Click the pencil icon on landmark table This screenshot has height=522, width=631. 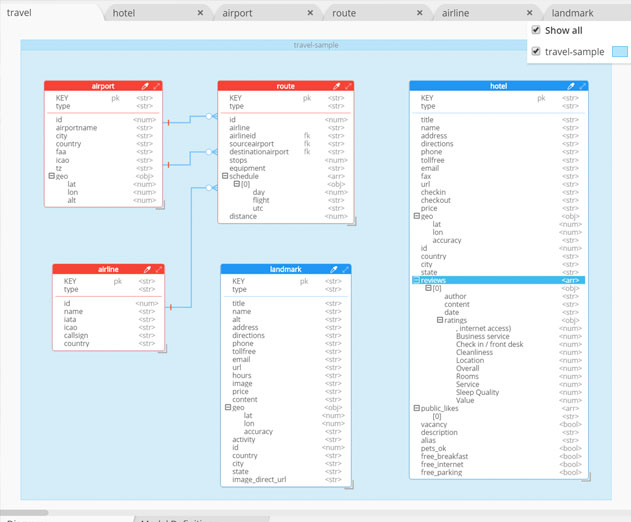334,269
